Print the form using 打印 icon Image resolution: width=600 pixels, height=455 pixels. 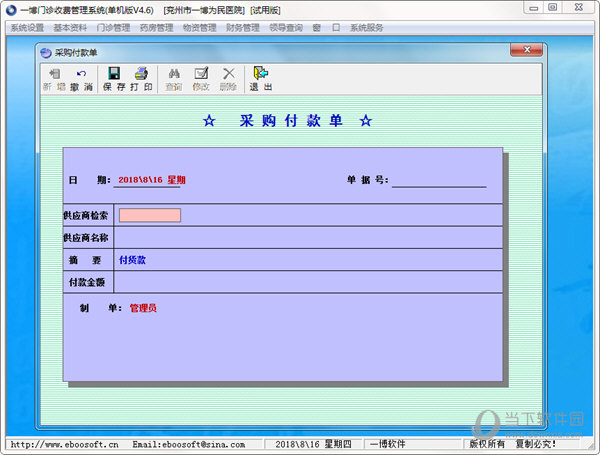(x=141, y=79)
